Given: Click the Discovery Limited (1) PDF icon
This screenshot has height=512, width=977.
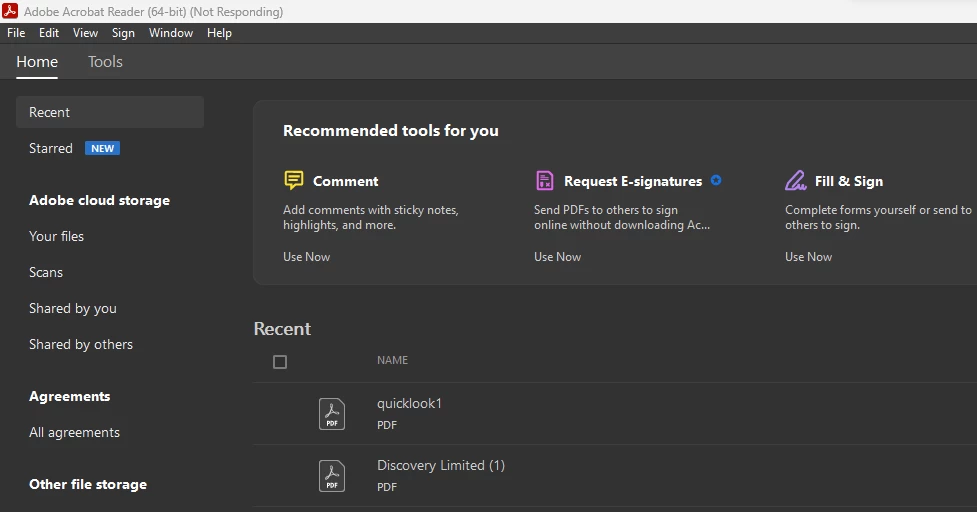Looking at the screenshot, I should 331,476.
